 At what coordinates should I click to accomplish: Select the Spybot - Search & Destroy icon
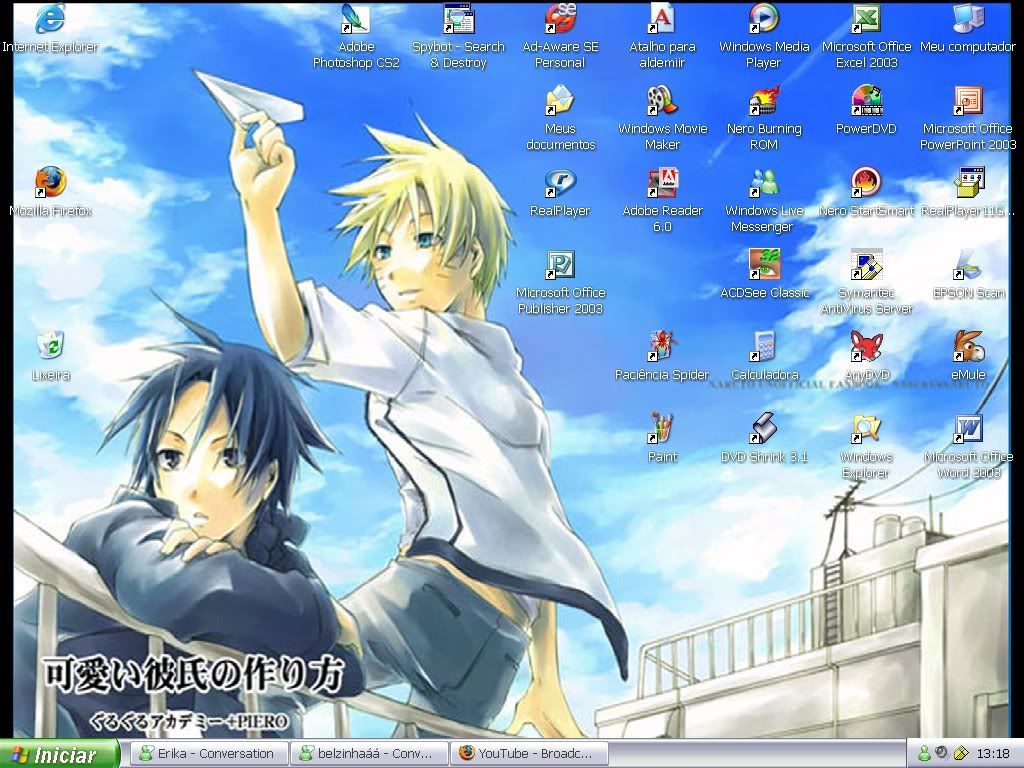point(458,18)
